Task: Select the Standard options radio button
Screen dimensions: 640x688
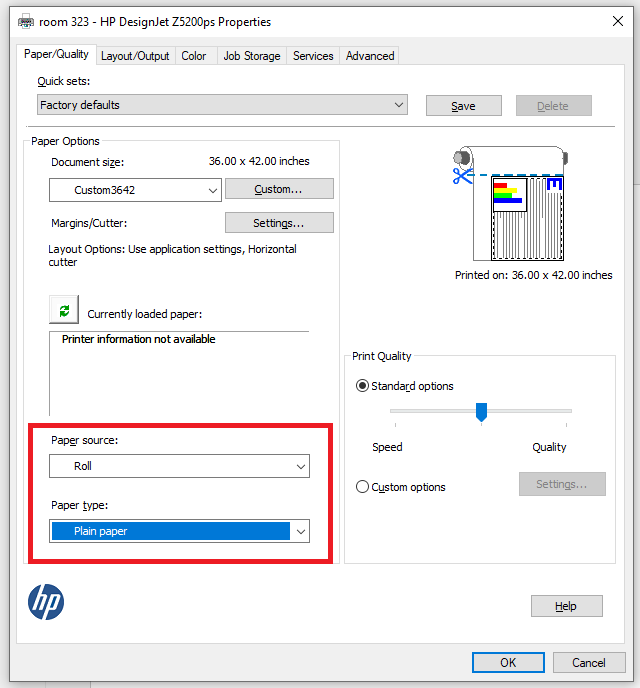Action: point(363,386)
